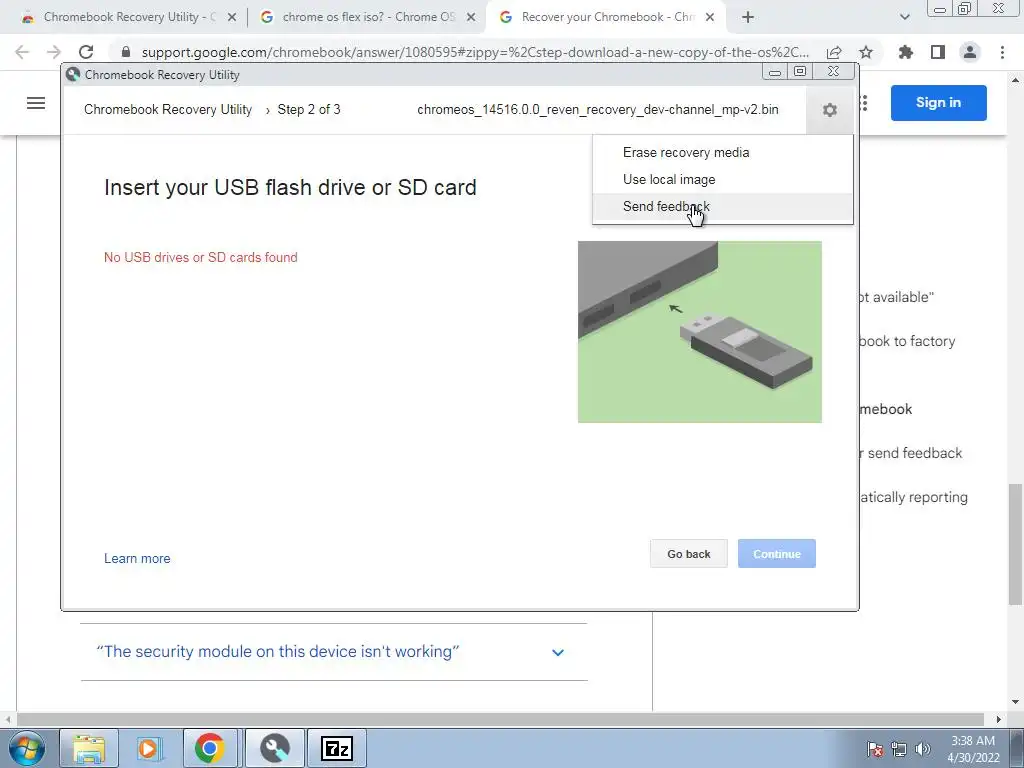
Task: Expand the security module isn't working section
Action: [334, 652]
